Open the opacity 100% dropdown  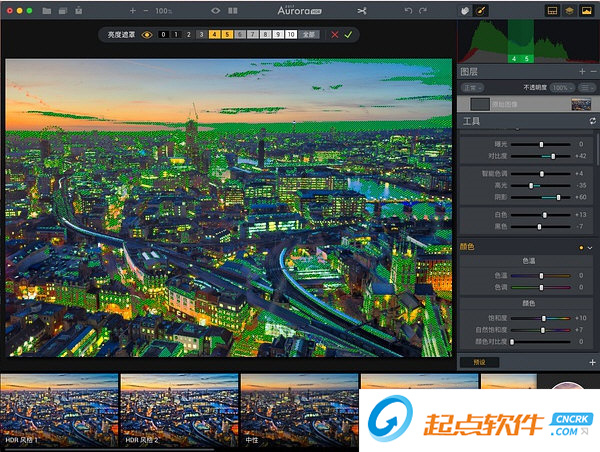pos(562,88)
